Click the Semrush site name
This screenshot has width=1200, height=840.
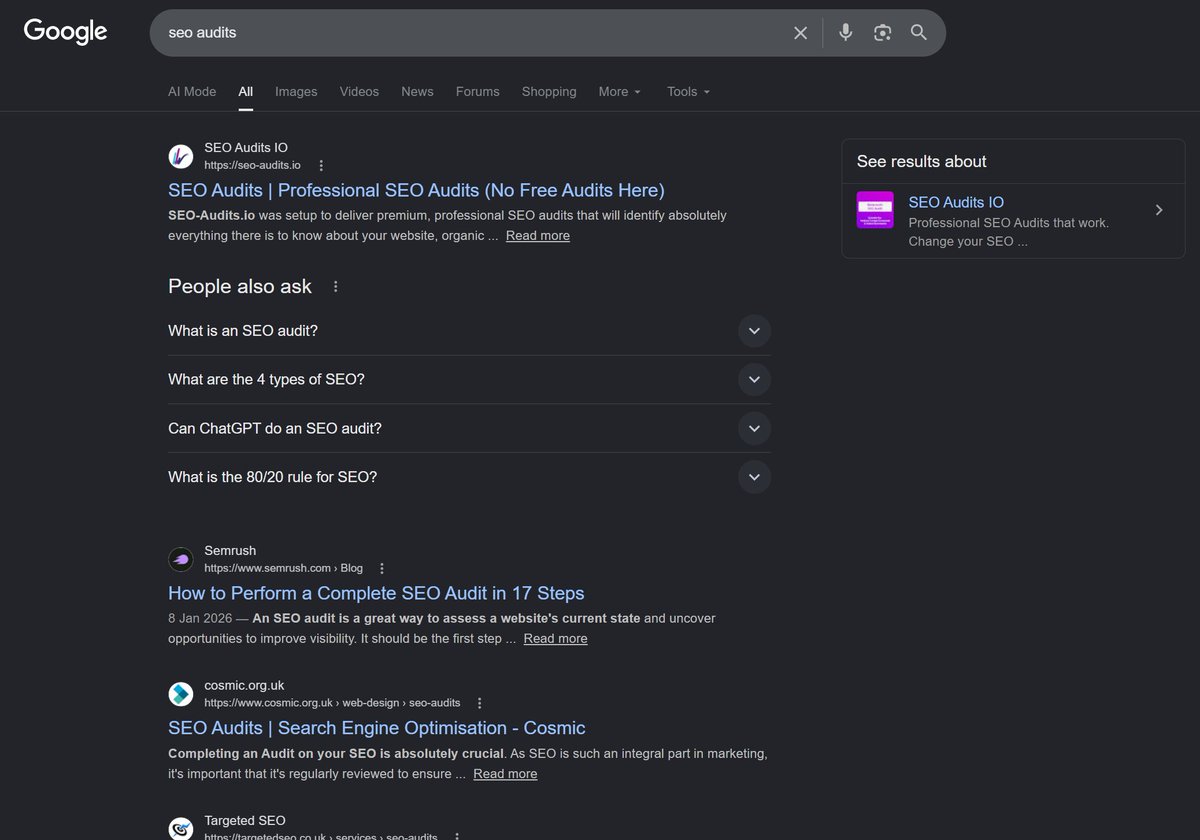[x=230, y=551]
